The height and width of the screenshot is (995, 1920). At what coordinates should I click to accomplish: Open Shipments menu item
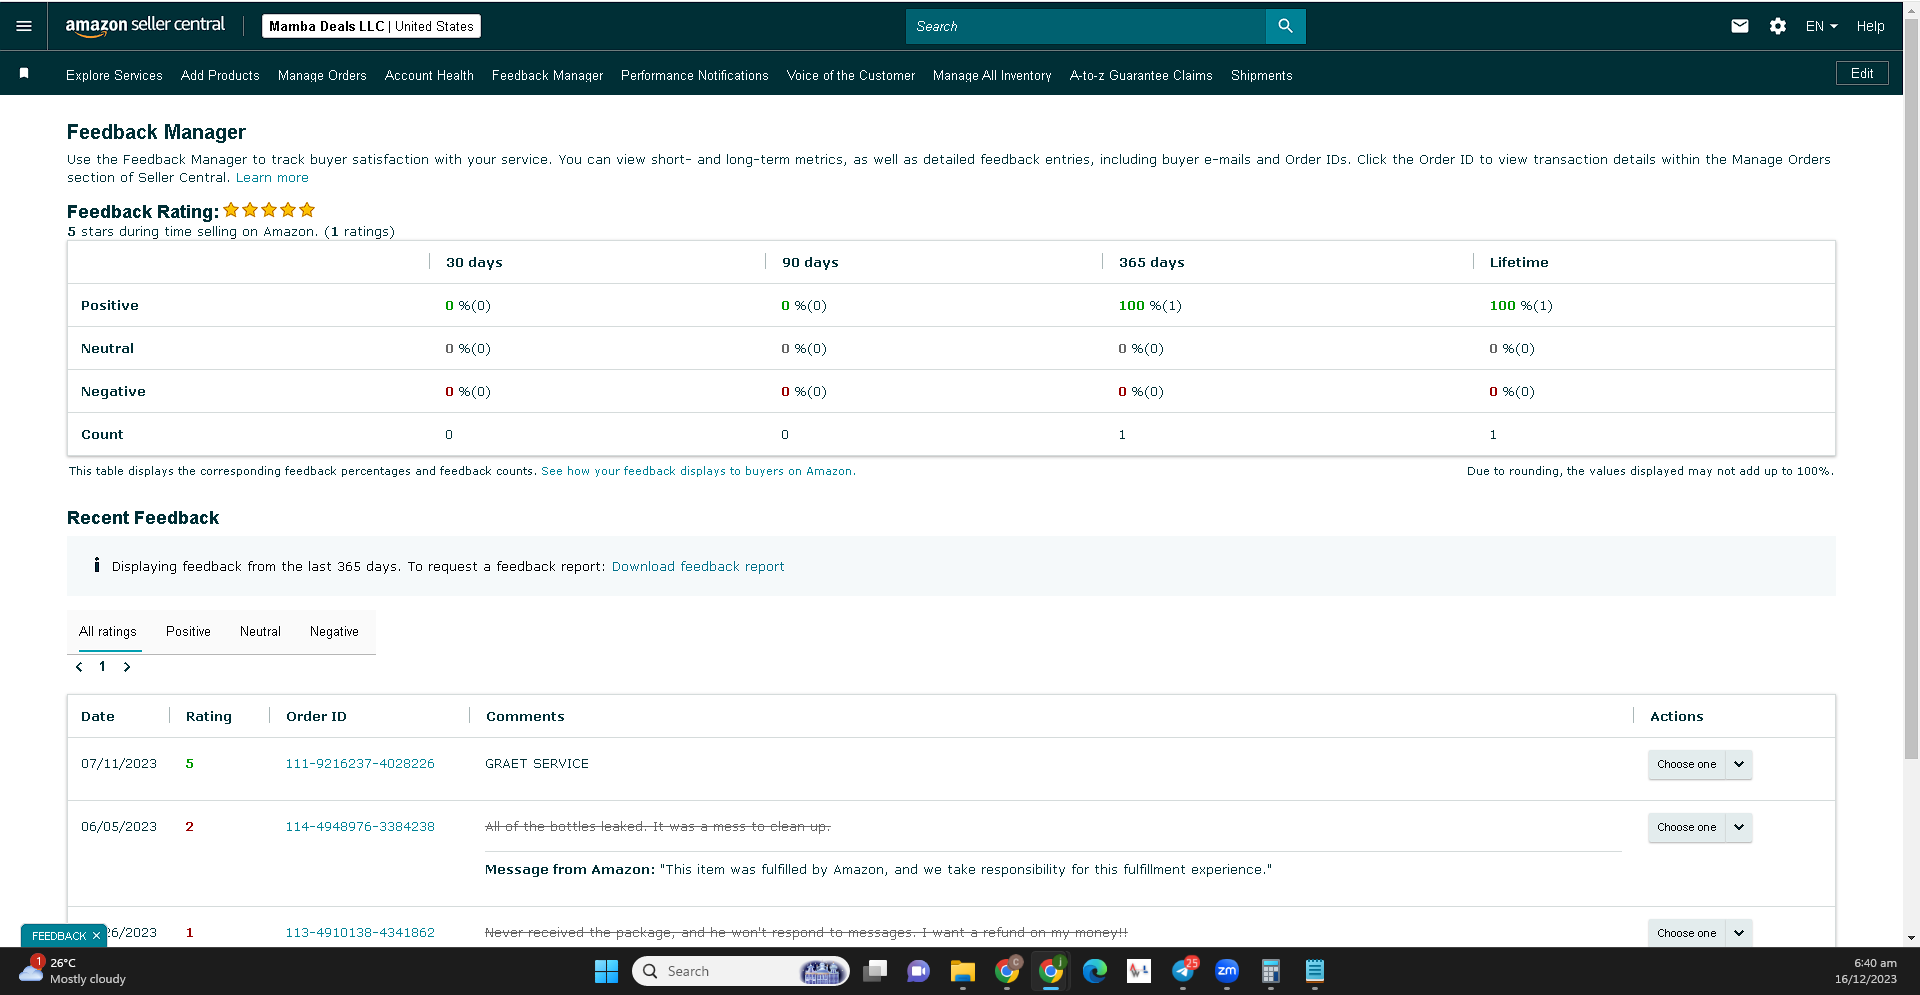[x=1262, y=75]
